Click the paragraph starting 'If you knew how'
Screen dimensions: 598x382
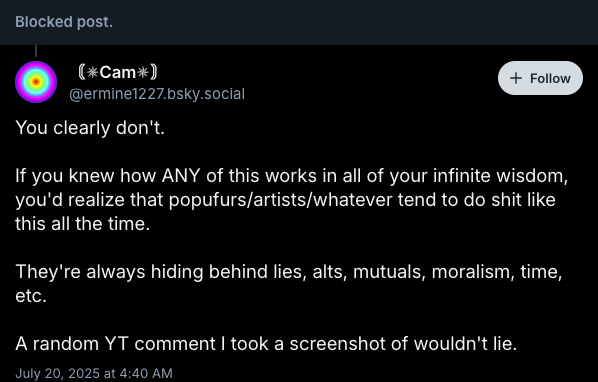(x=292, y=200)
